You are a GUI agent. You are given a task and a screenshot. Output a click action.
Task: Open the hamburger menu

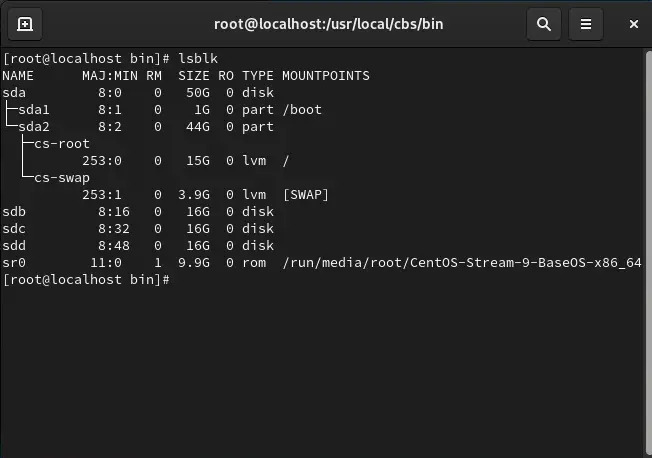pos(587,24)
